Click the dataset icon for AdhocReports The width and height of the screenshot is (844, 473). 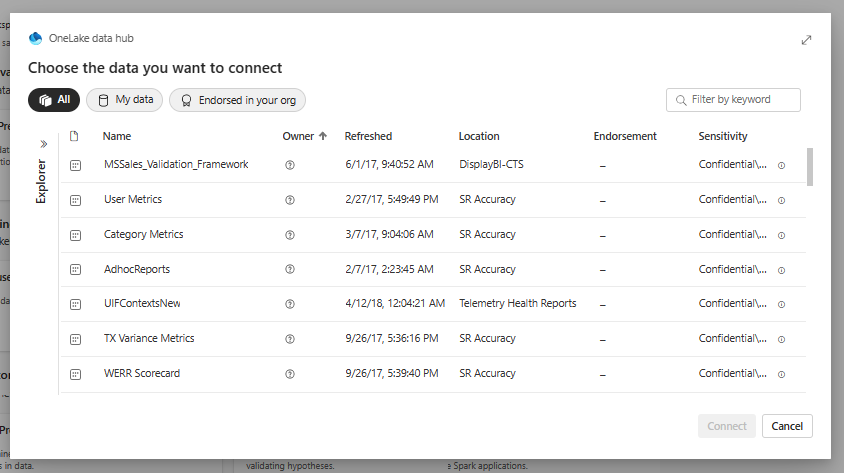(75, 270)
